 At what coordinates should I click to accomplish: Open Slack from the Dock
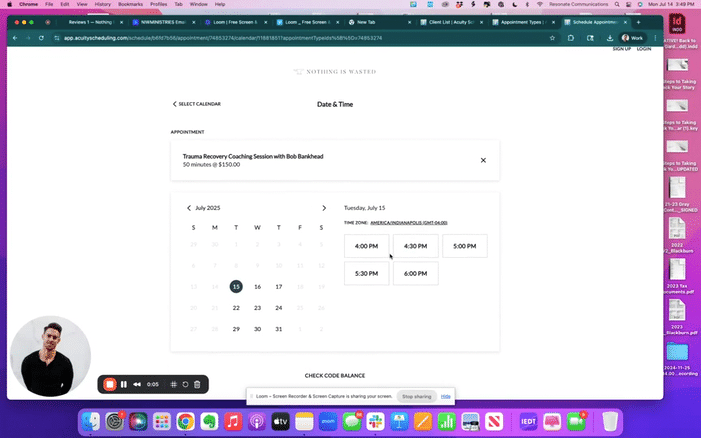(376, 421)
